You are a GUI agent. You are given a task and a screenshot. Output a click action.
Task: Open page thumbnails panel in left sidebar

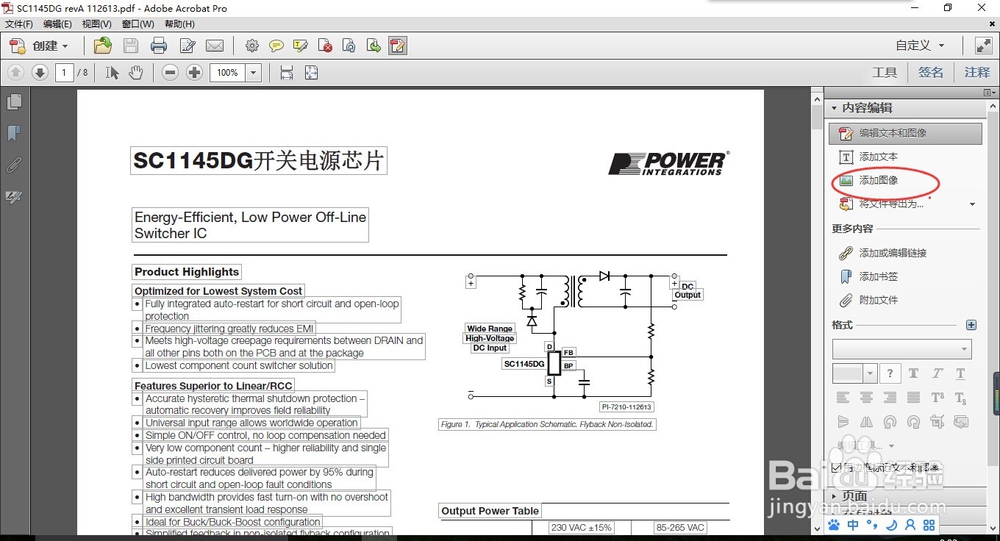coord(14,102)
